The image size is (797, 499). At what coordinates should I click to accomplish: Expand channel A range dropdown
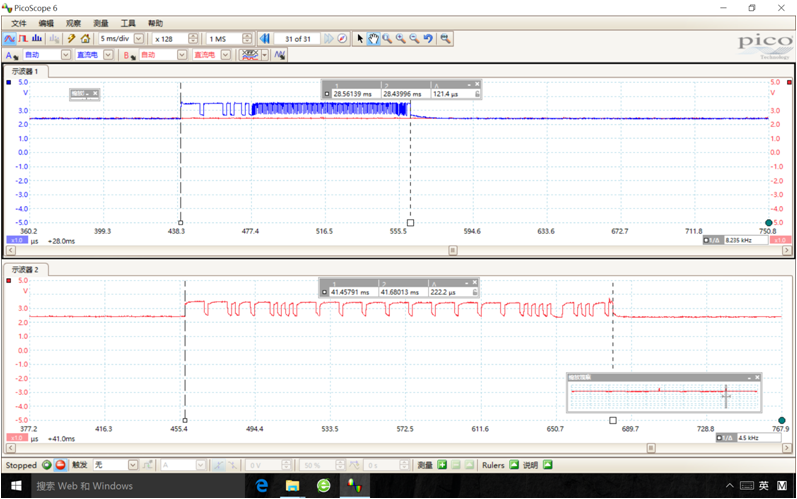pyautogui.click(x=66, y=55)
